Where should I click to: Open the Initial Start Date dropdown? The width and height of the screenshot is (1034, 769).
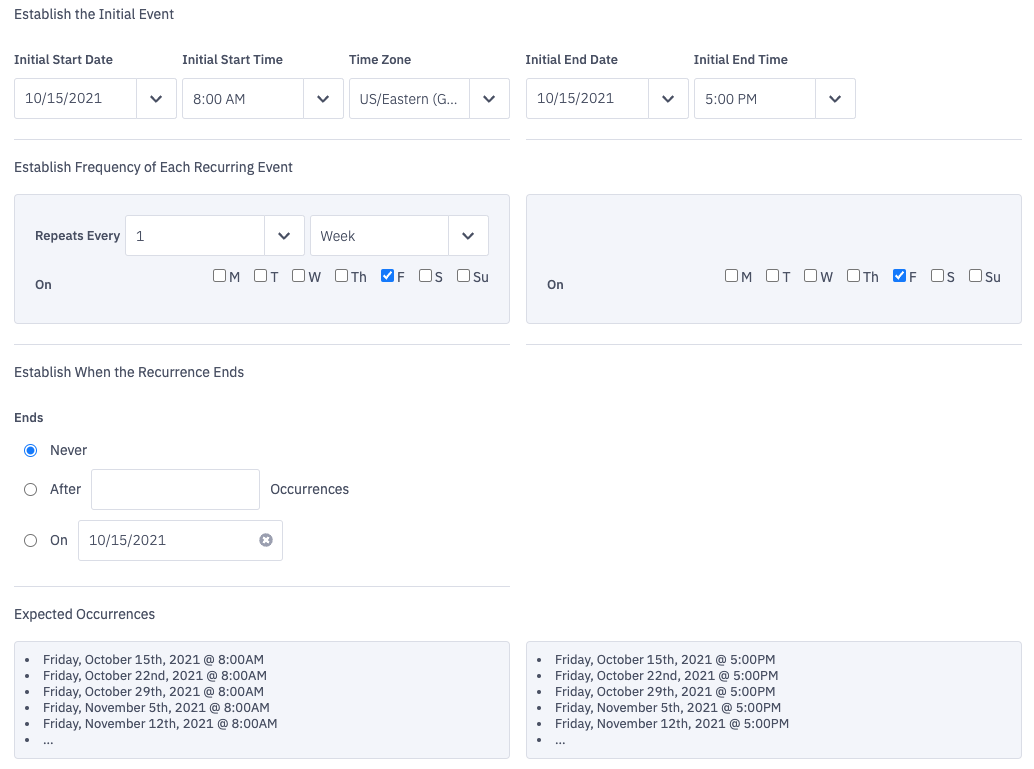pos(156,99)
